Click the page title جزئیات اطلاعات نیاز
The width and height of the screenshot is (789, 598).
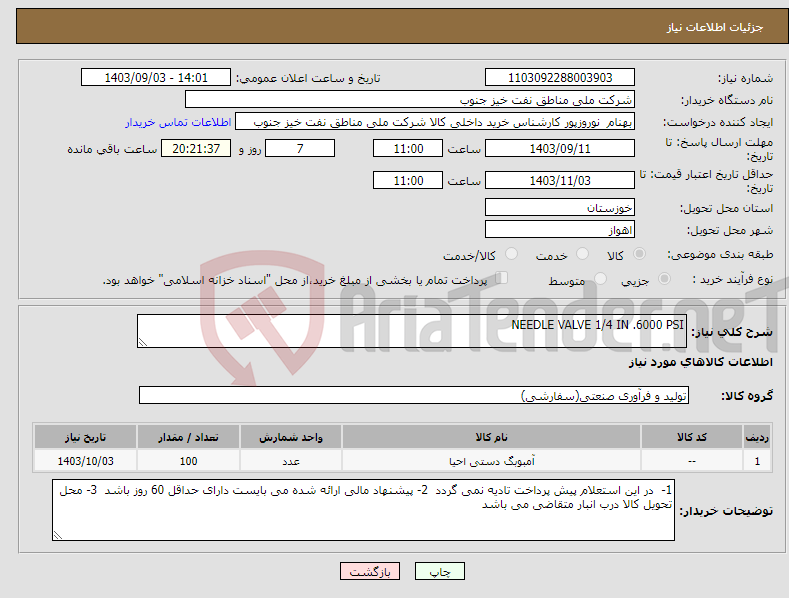[715, 27]
